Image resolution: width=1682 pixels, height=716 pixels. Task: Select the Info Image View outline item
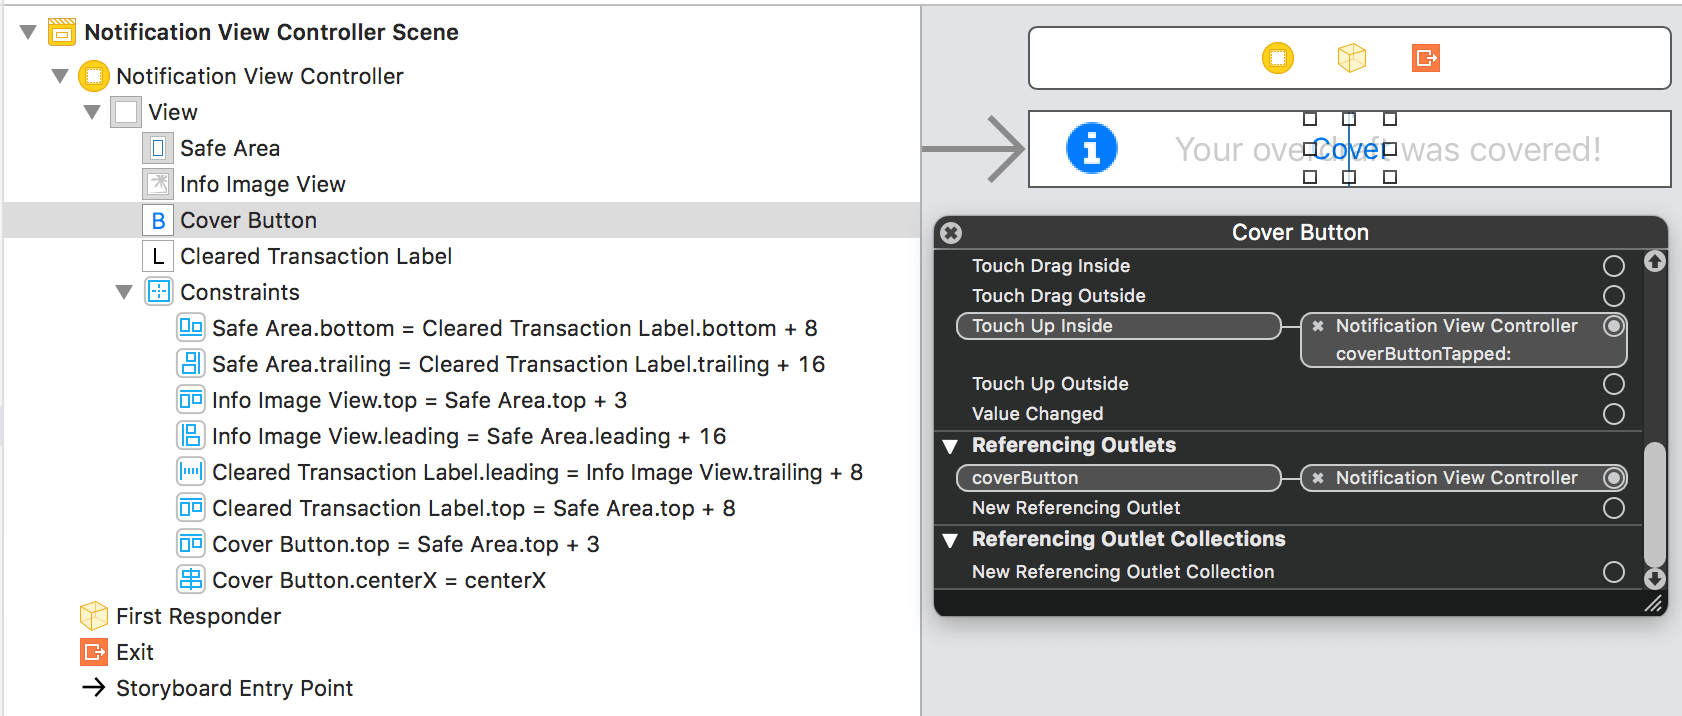coord(262,184)
